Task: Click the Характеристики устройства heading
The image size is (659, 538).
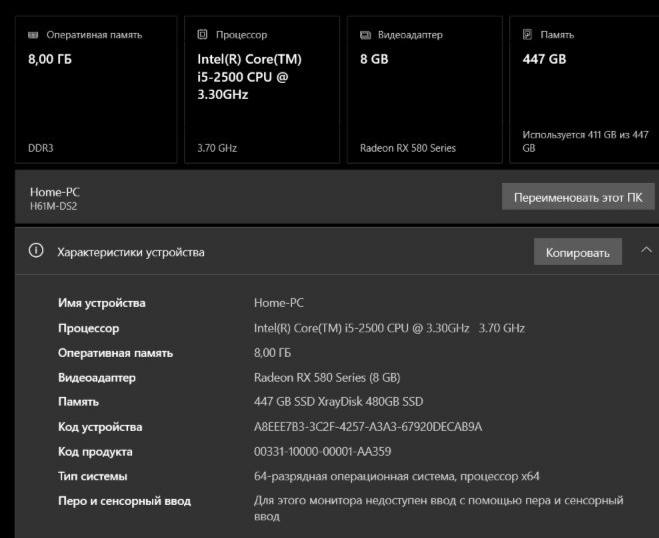Action: coord(131,253)
